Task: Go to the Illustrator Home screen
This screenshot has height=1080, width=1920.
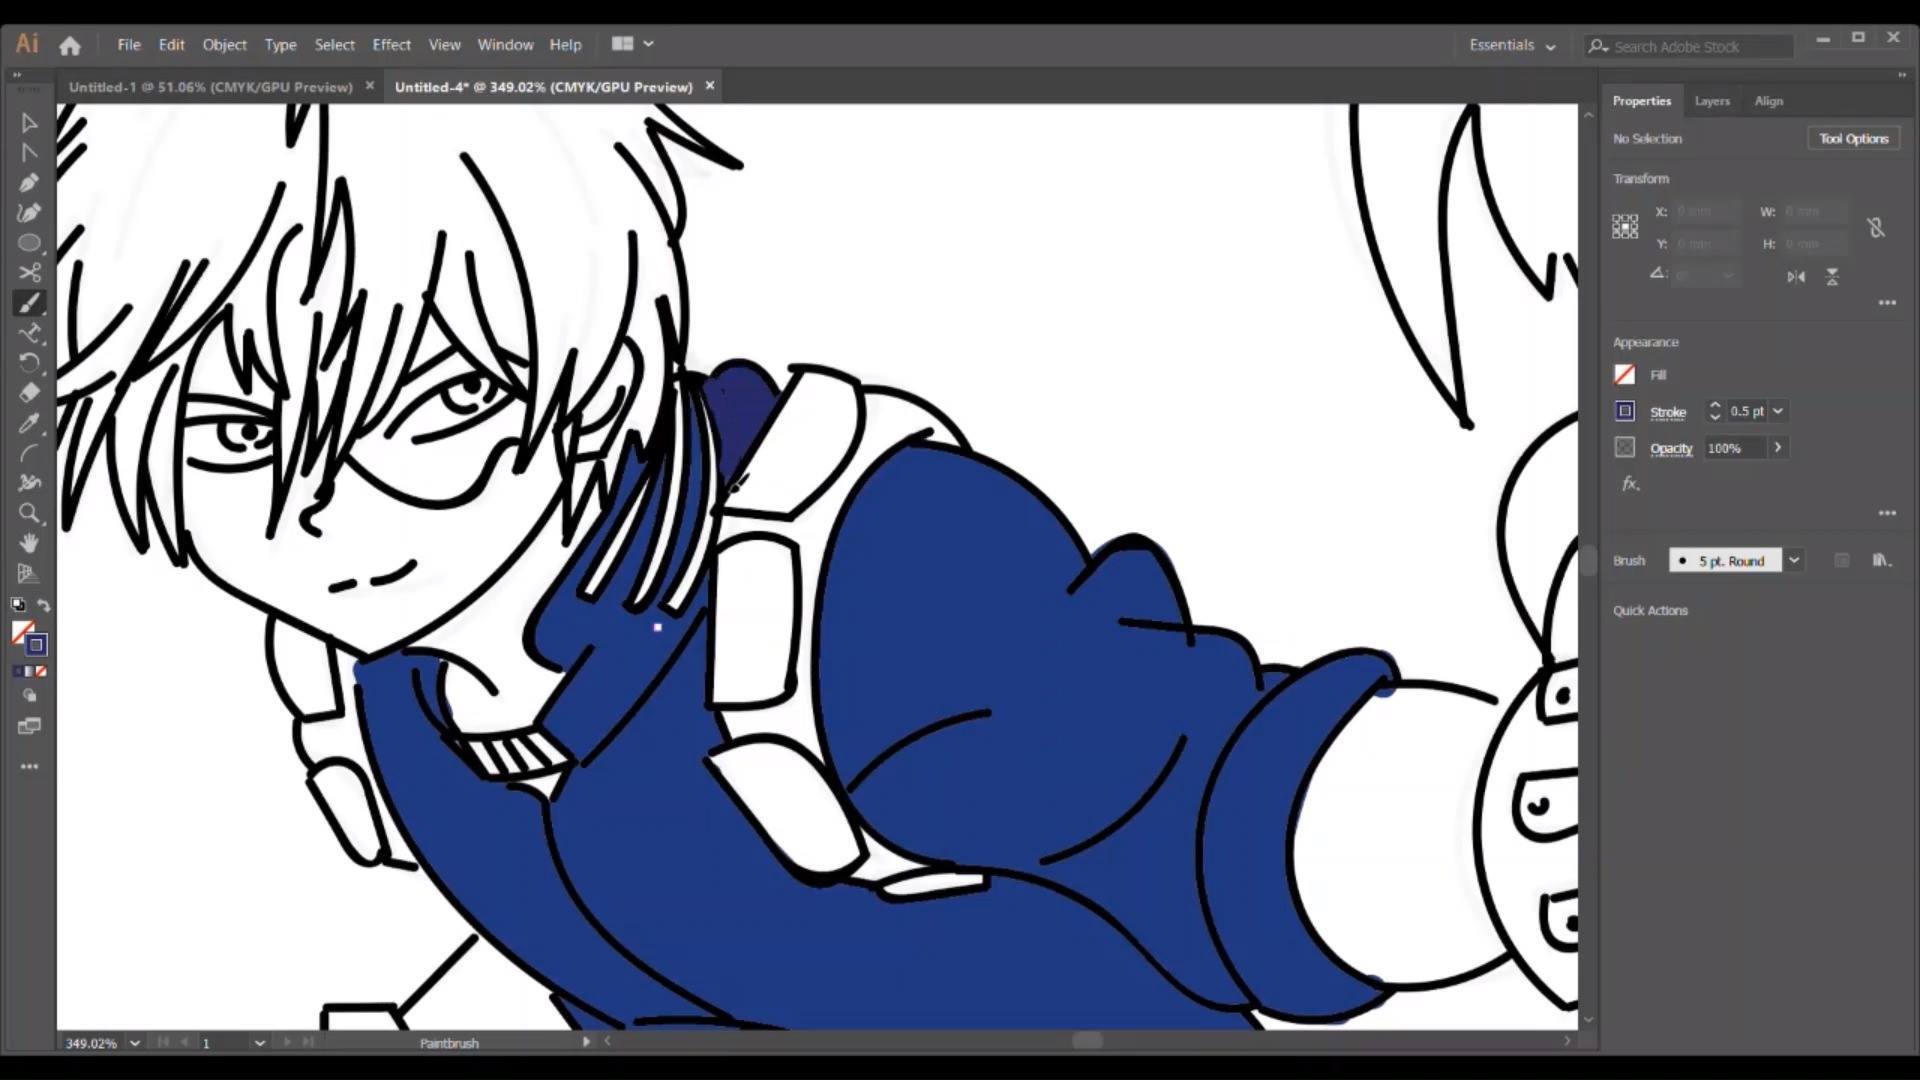Action: point(69,45)
